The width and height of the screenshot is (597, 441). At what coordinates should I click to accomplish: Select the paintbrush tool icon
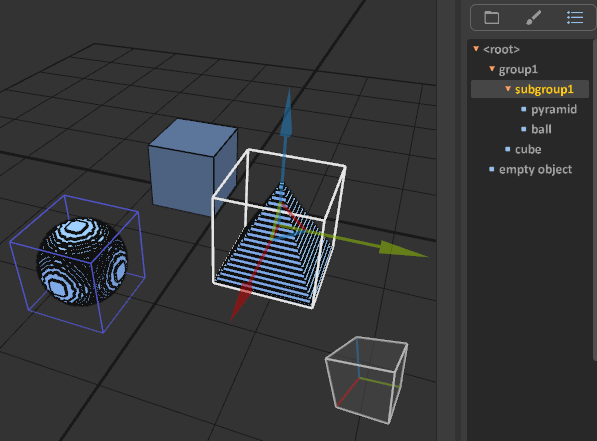[x=533, y=18]
